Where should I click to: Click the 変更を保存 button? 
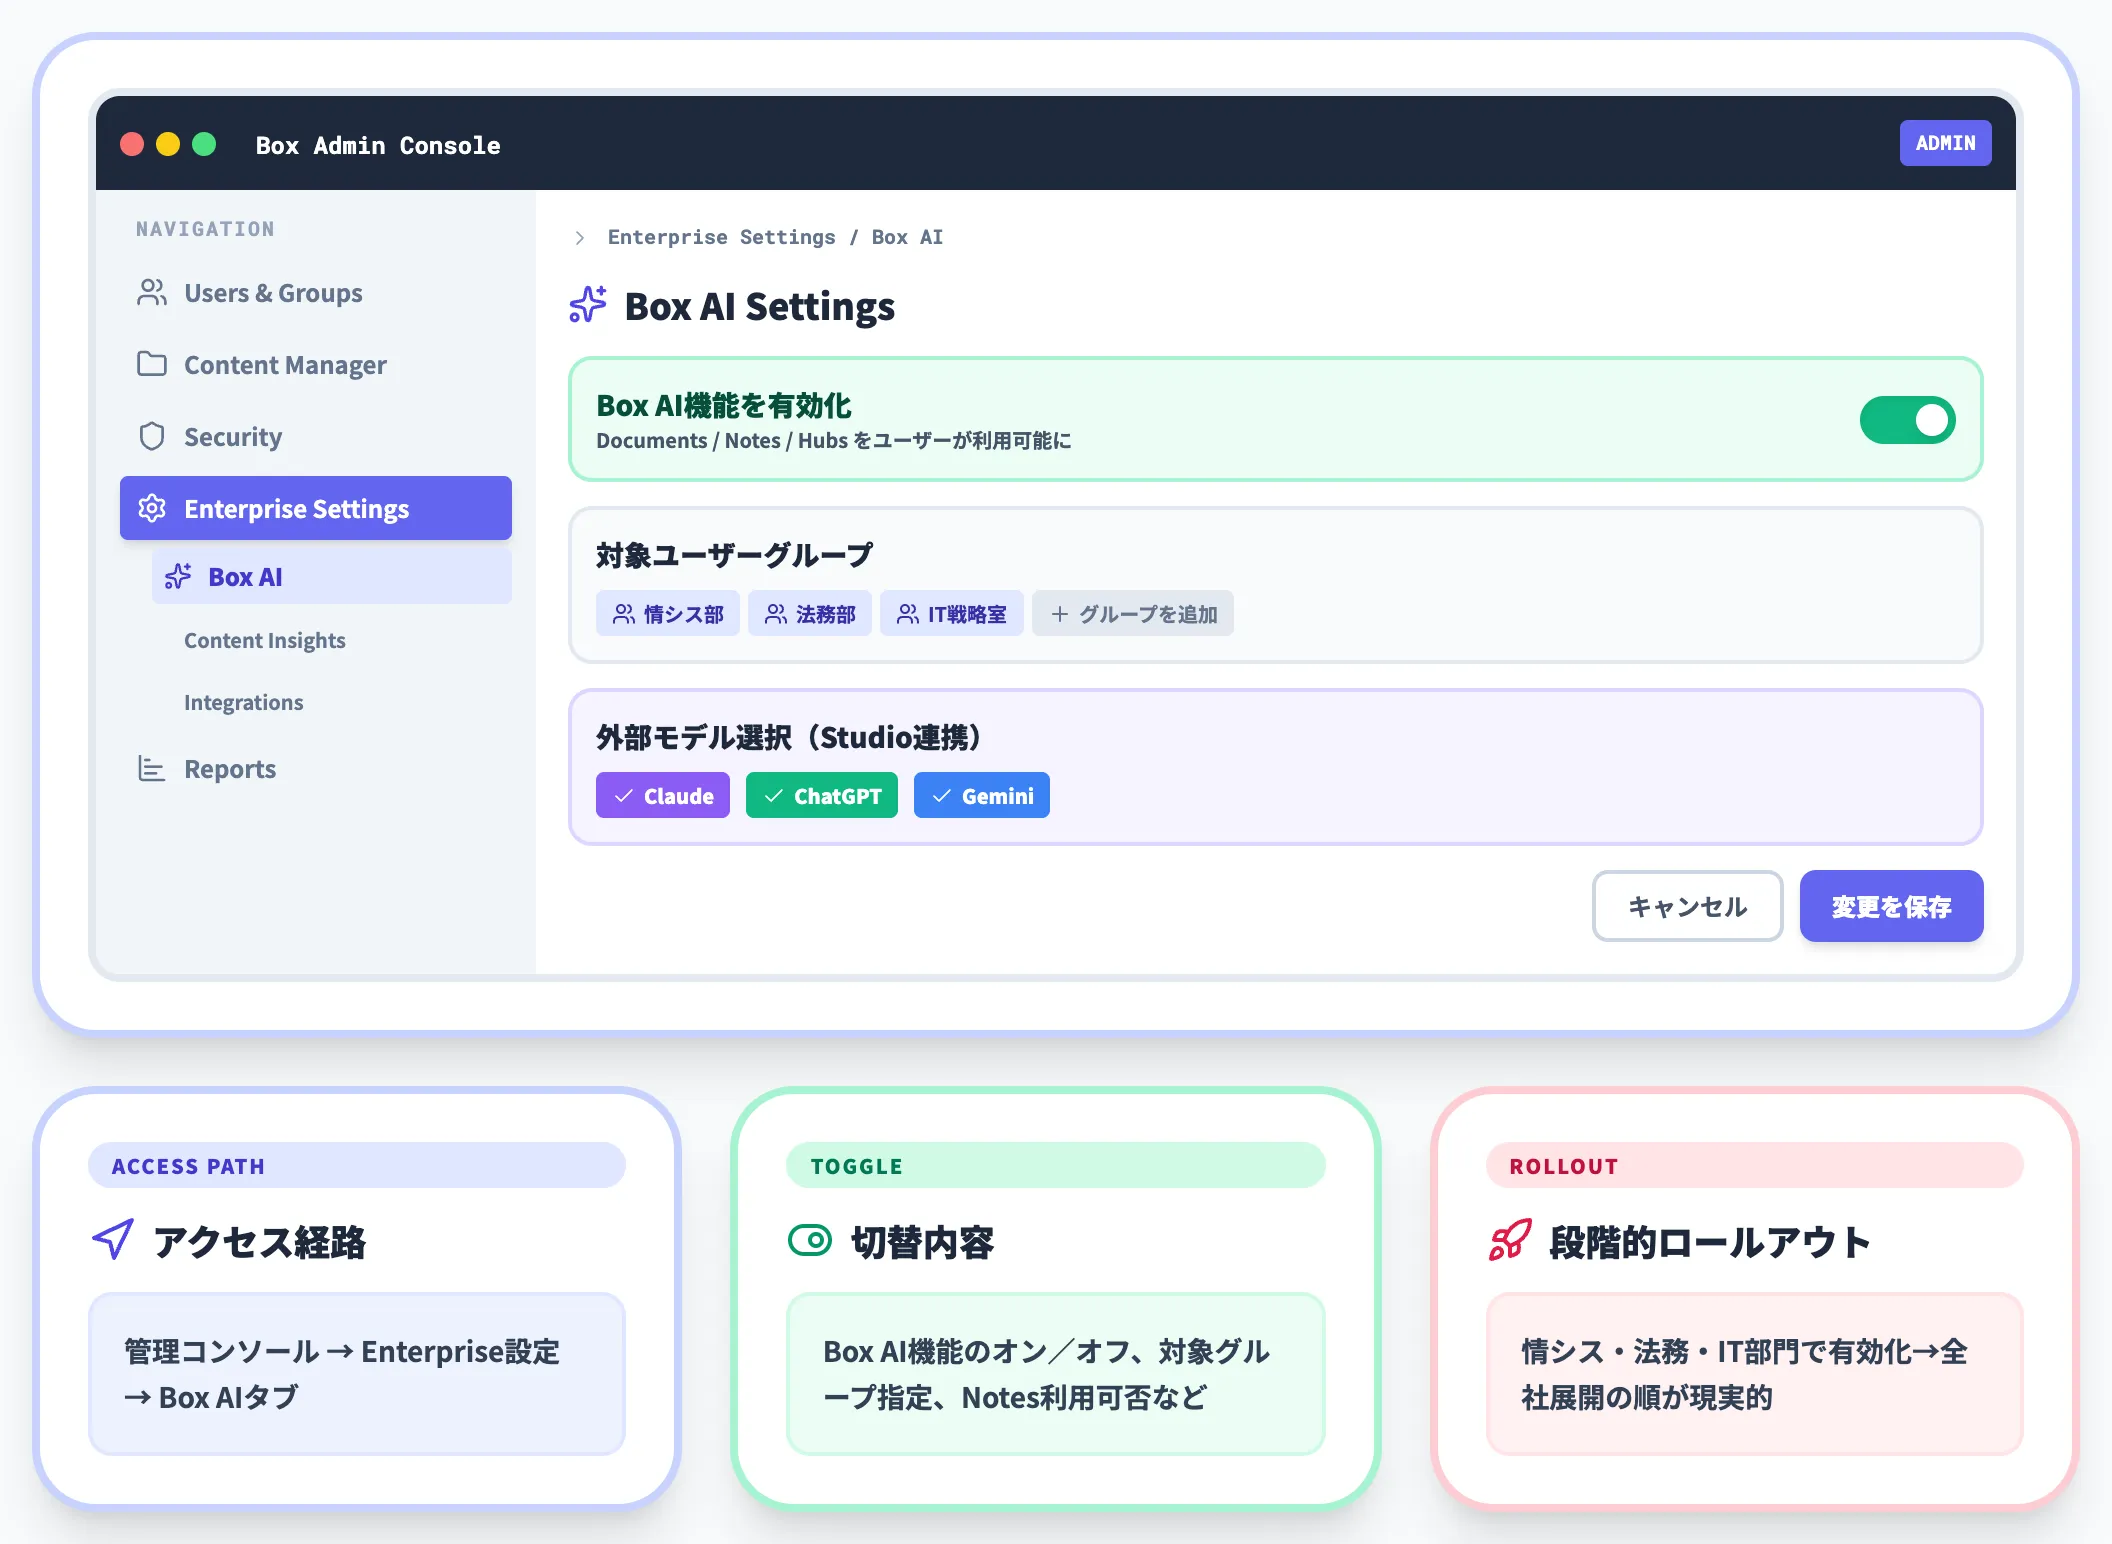point(1892,906)
